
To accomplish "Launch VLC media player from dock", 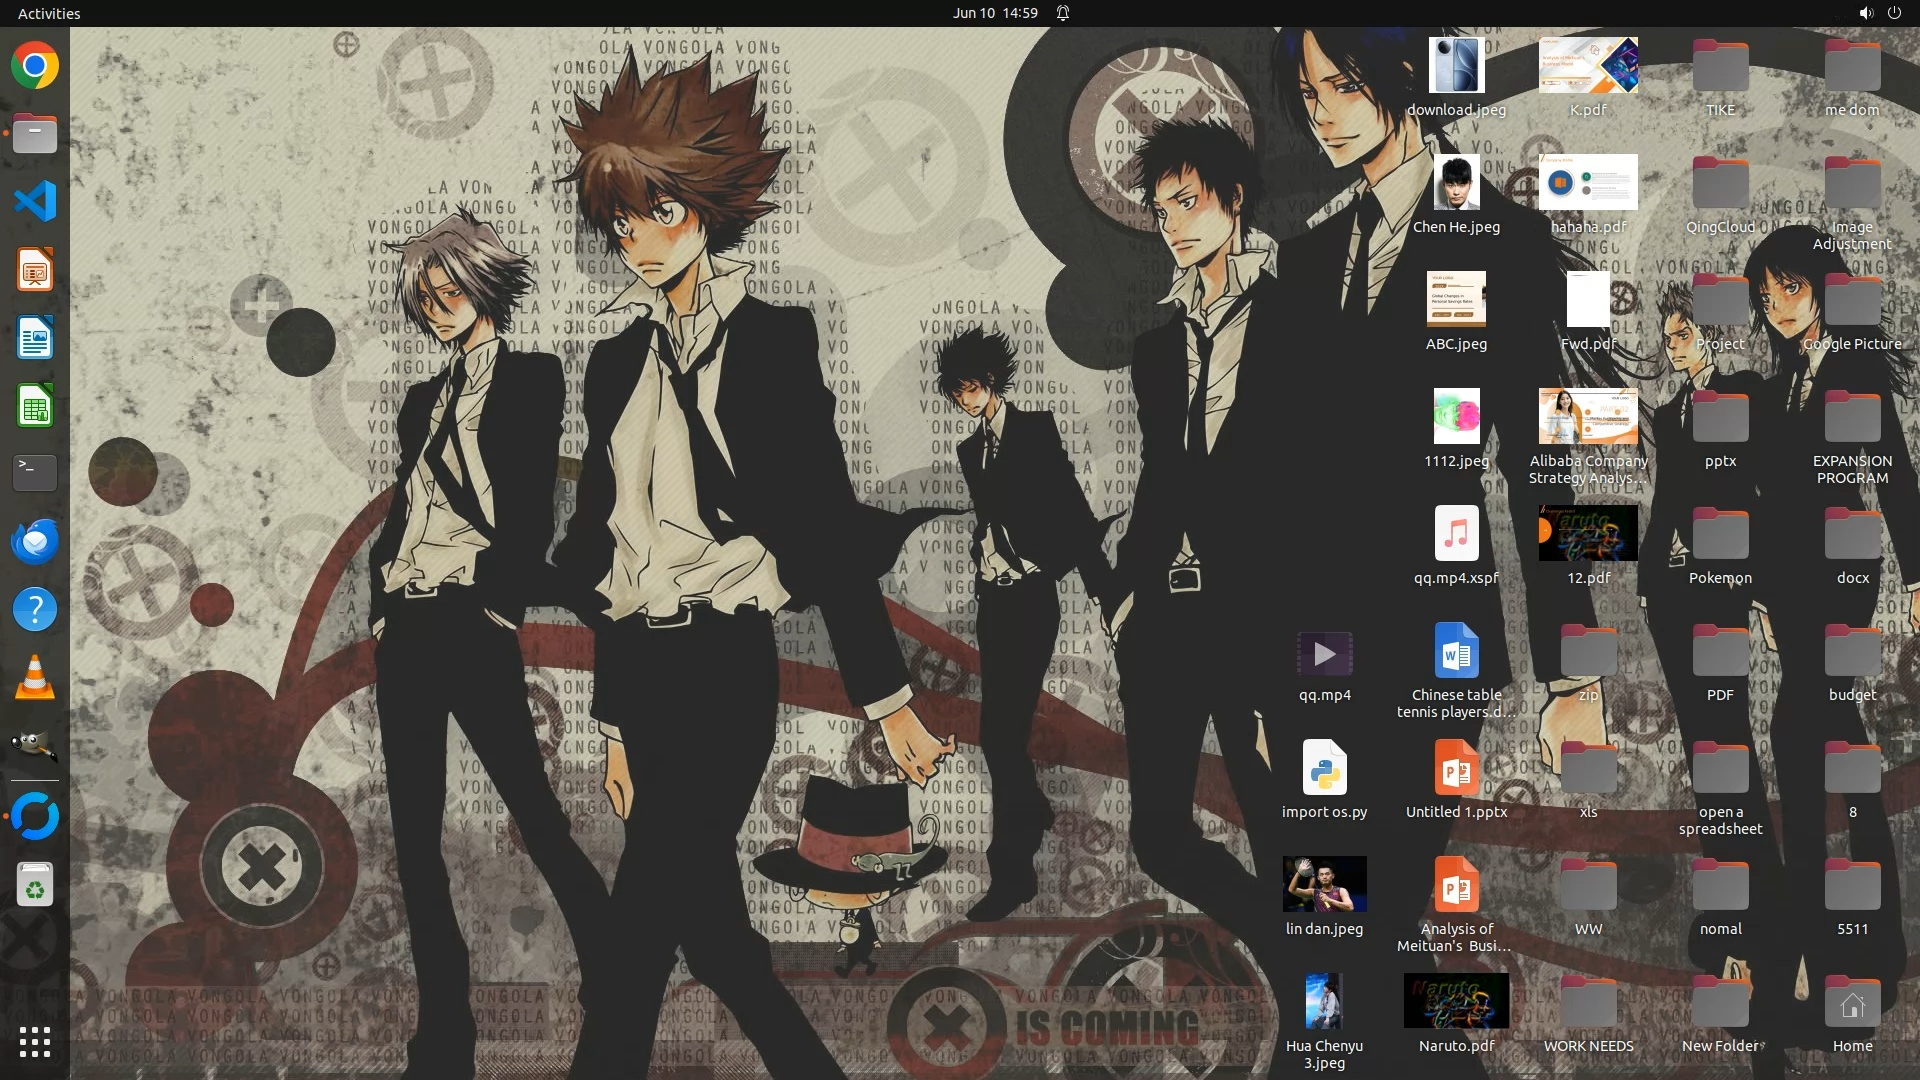I will coord(35,678).
